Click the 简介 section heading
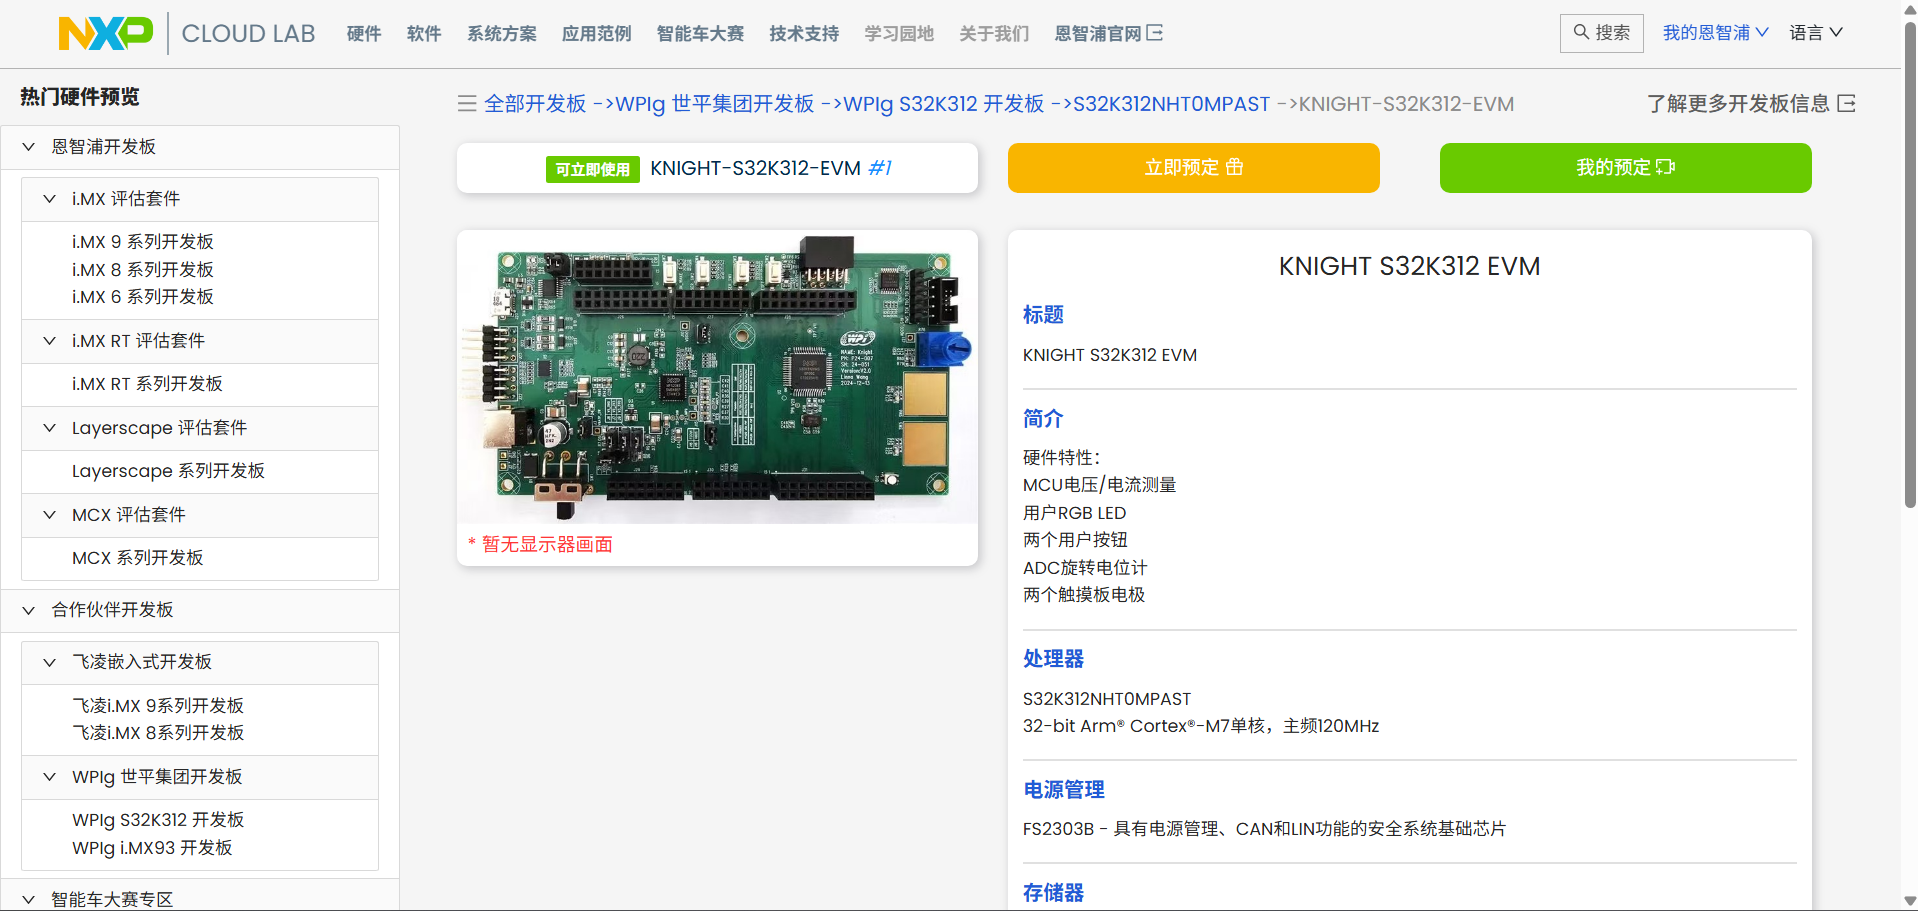1918x911 pixels. 1043,419
